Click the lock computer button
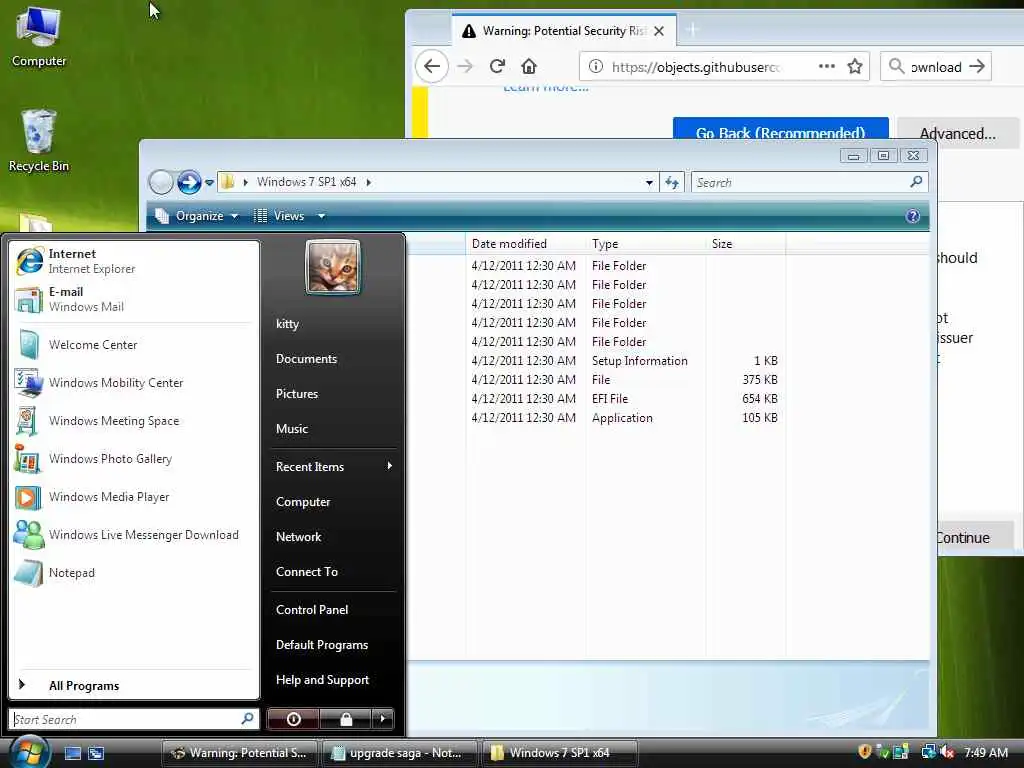The image size is (1024, 768). 345,719
